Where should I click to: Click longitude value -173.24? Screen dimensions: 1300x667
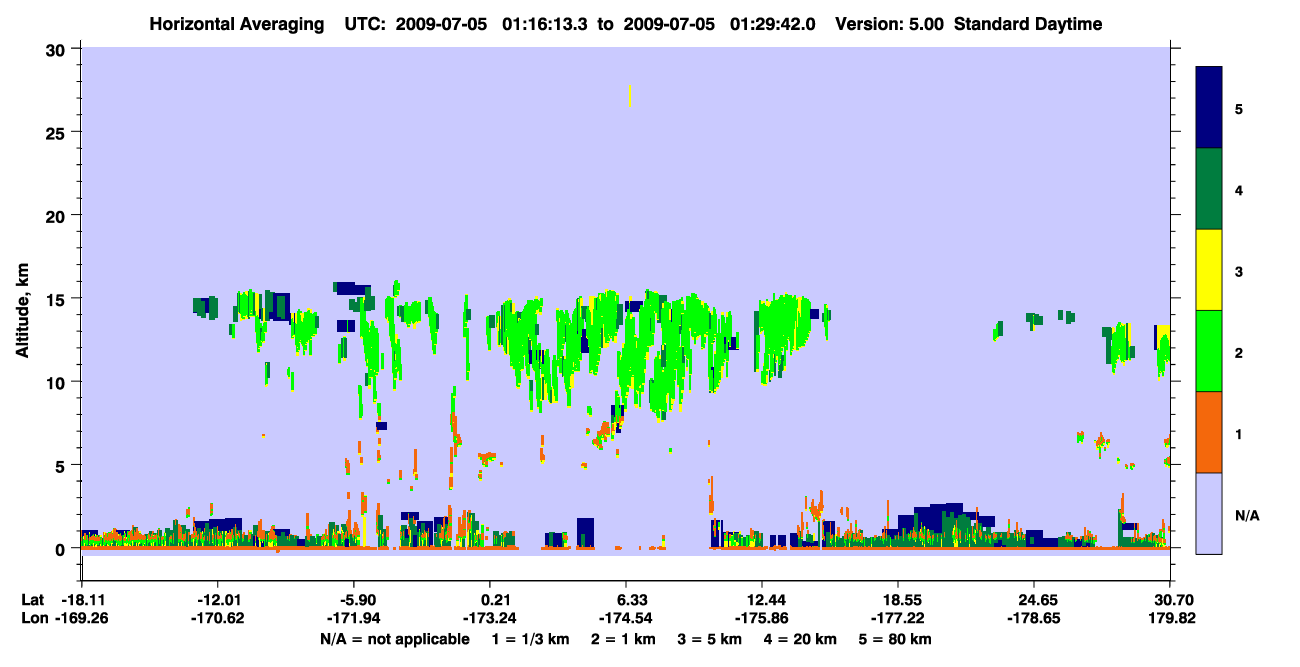click(x=490, y=619)
